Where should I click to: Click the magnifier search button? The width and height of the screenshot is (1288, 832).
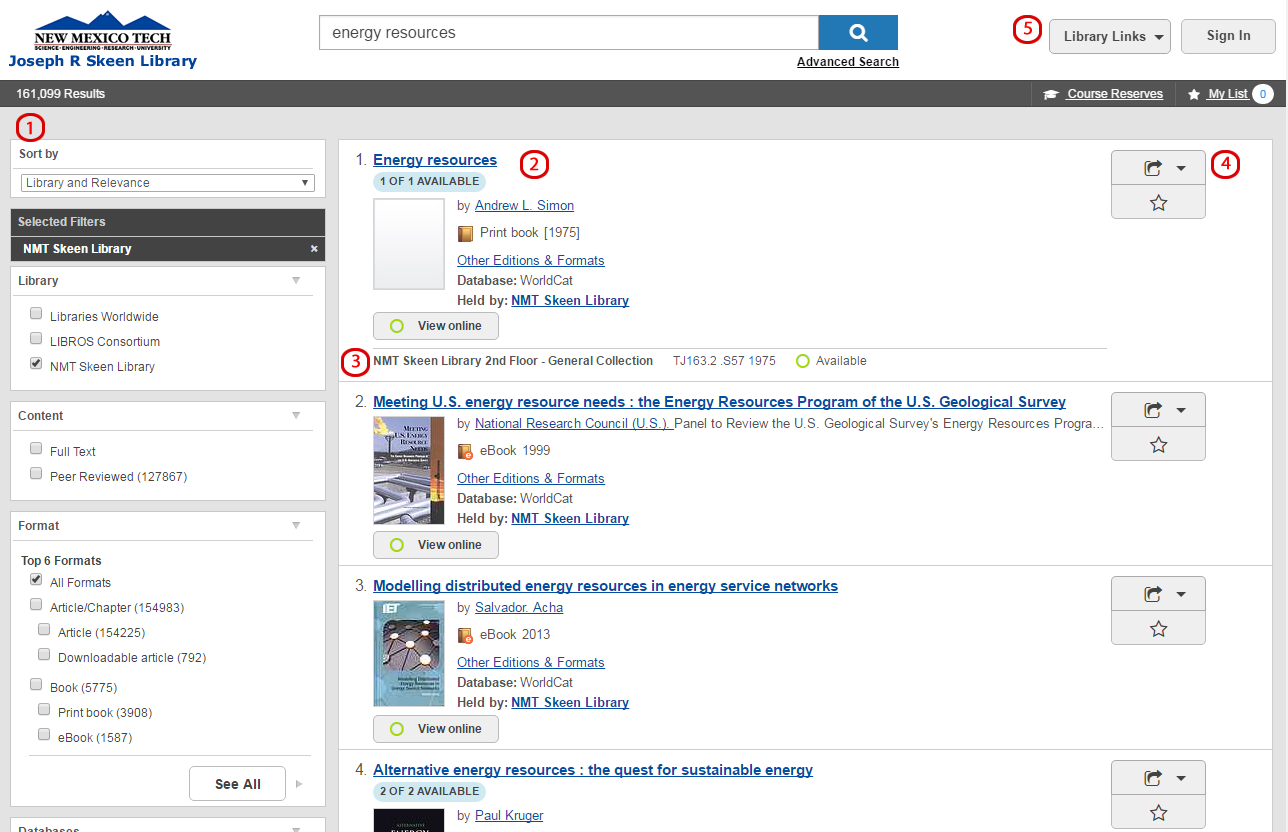tap(858, 32)
